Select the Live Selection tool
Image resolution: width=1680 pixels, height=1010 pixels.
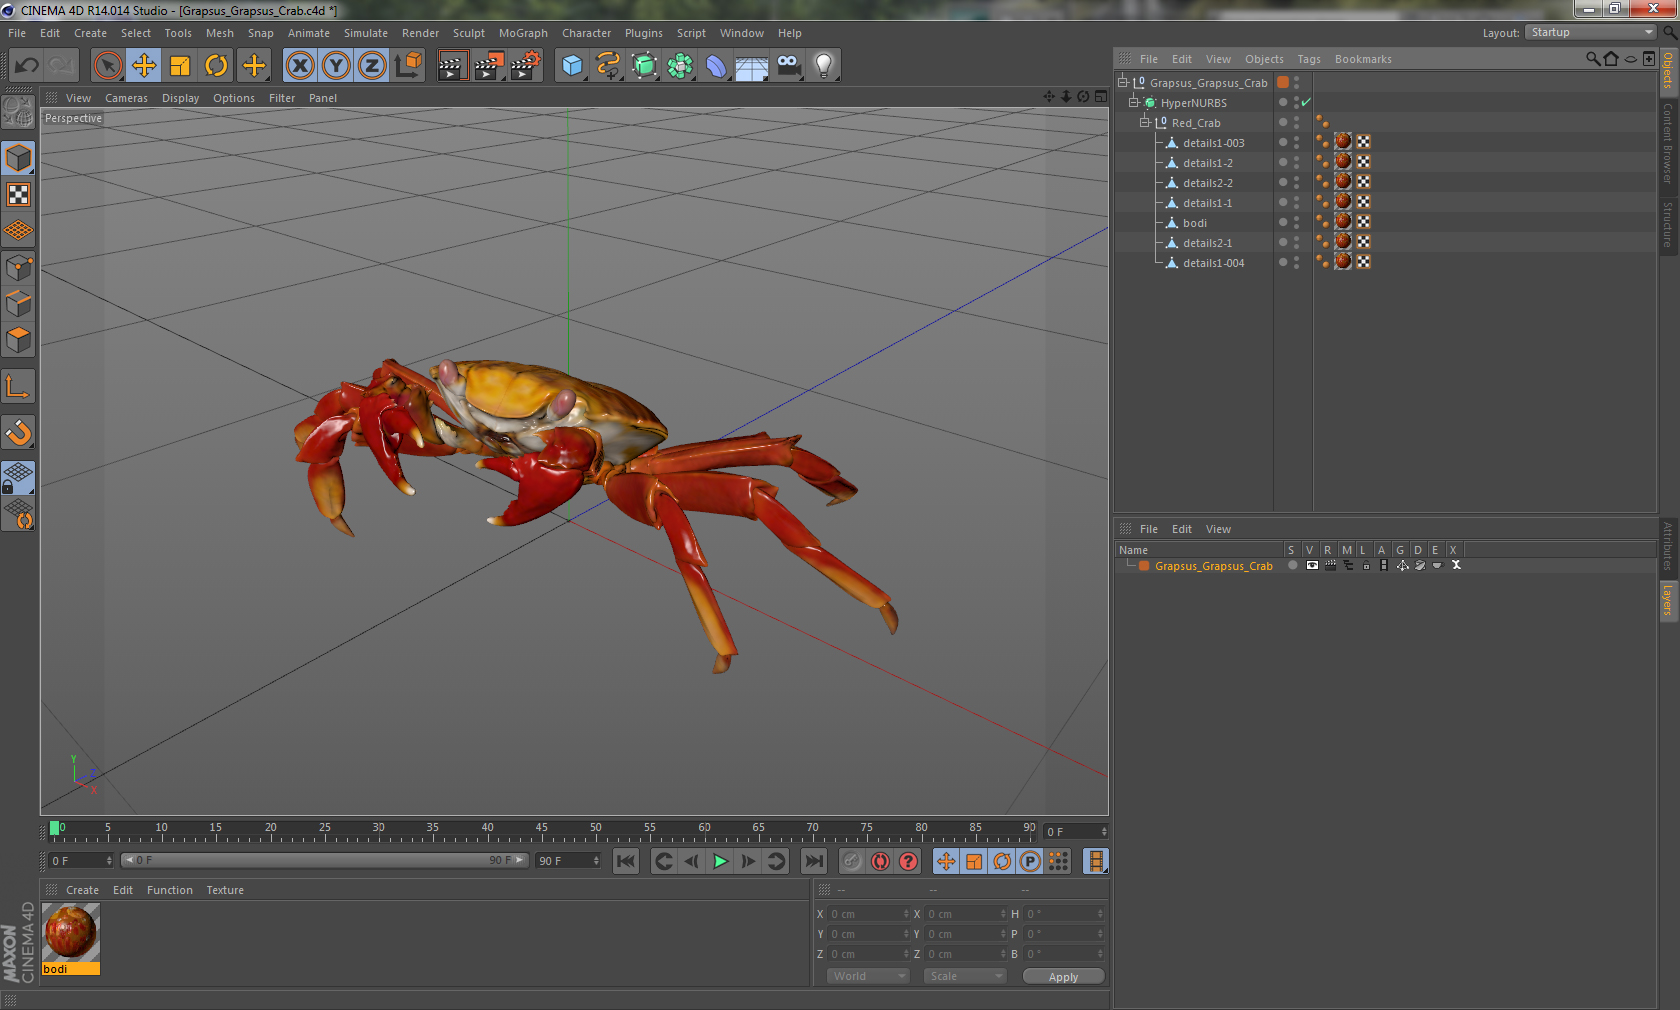tap(107, 66)
